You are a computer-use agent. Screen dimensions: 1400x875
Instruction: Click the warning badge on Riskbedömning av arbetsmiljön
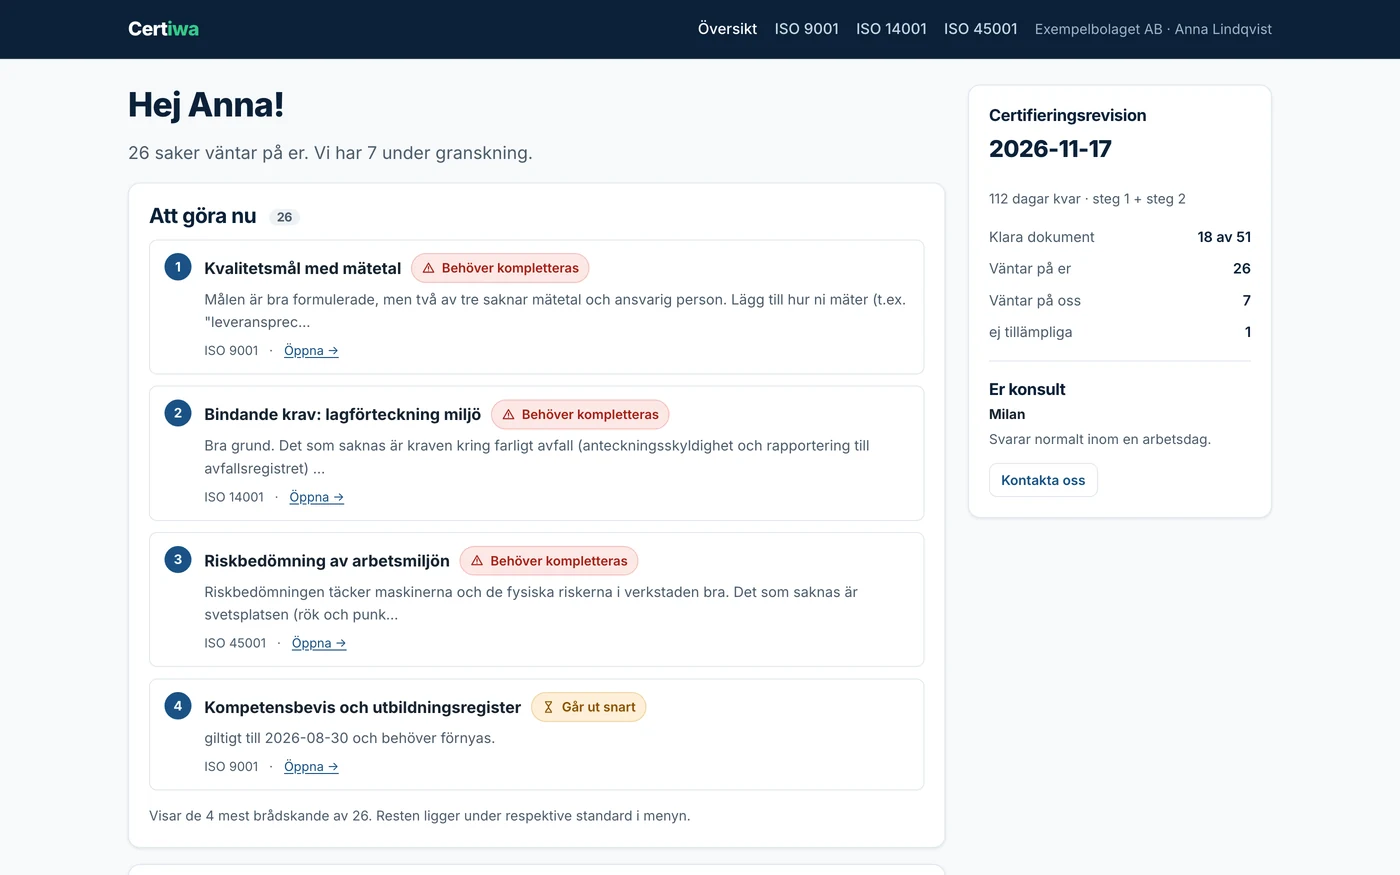pyautogui.click(x=549, y=561)
